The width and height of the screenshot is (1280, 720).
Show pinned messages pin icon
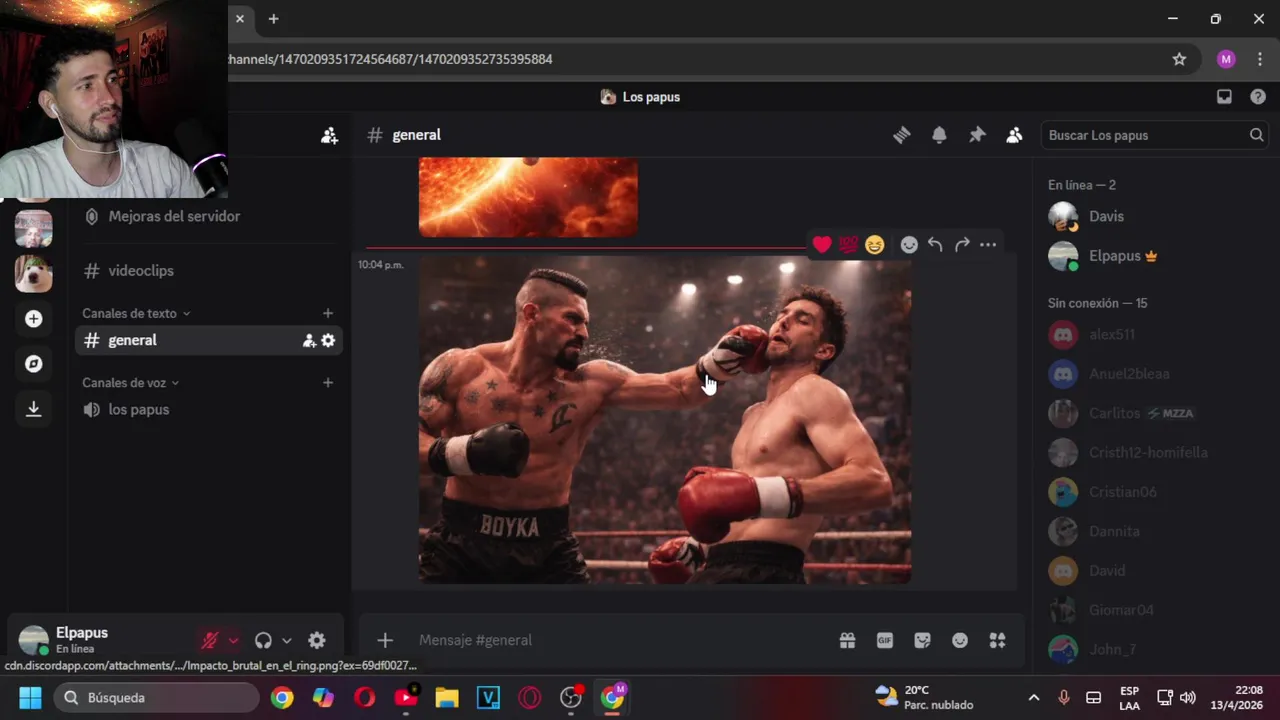pos(977,135)
